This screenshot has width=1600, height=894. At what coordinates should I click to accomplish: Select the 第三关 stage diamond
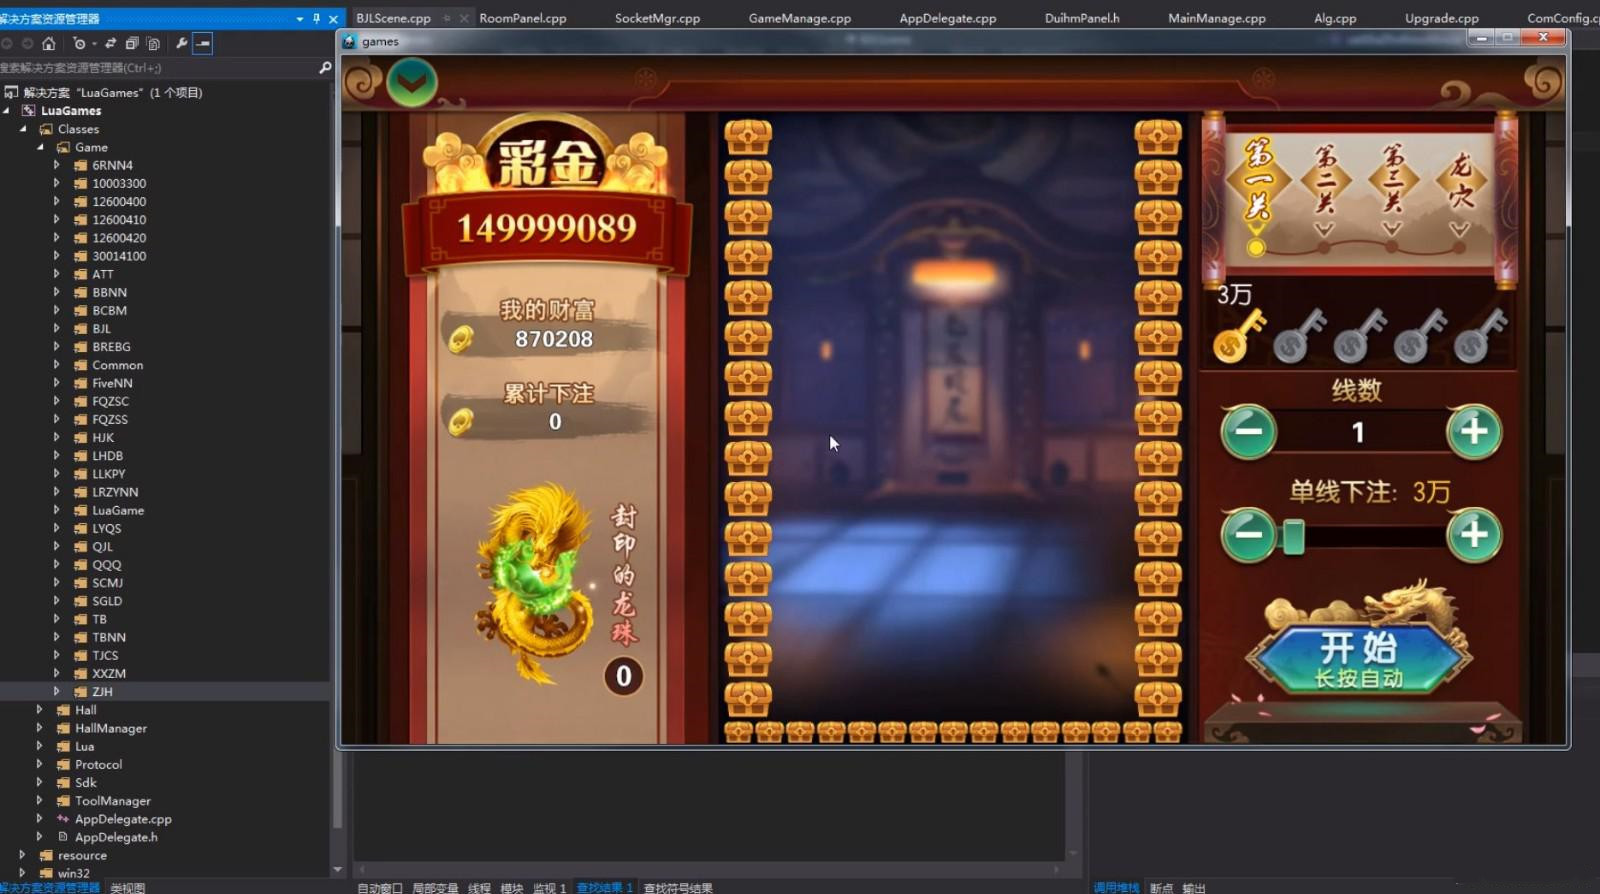point(1392,180)
